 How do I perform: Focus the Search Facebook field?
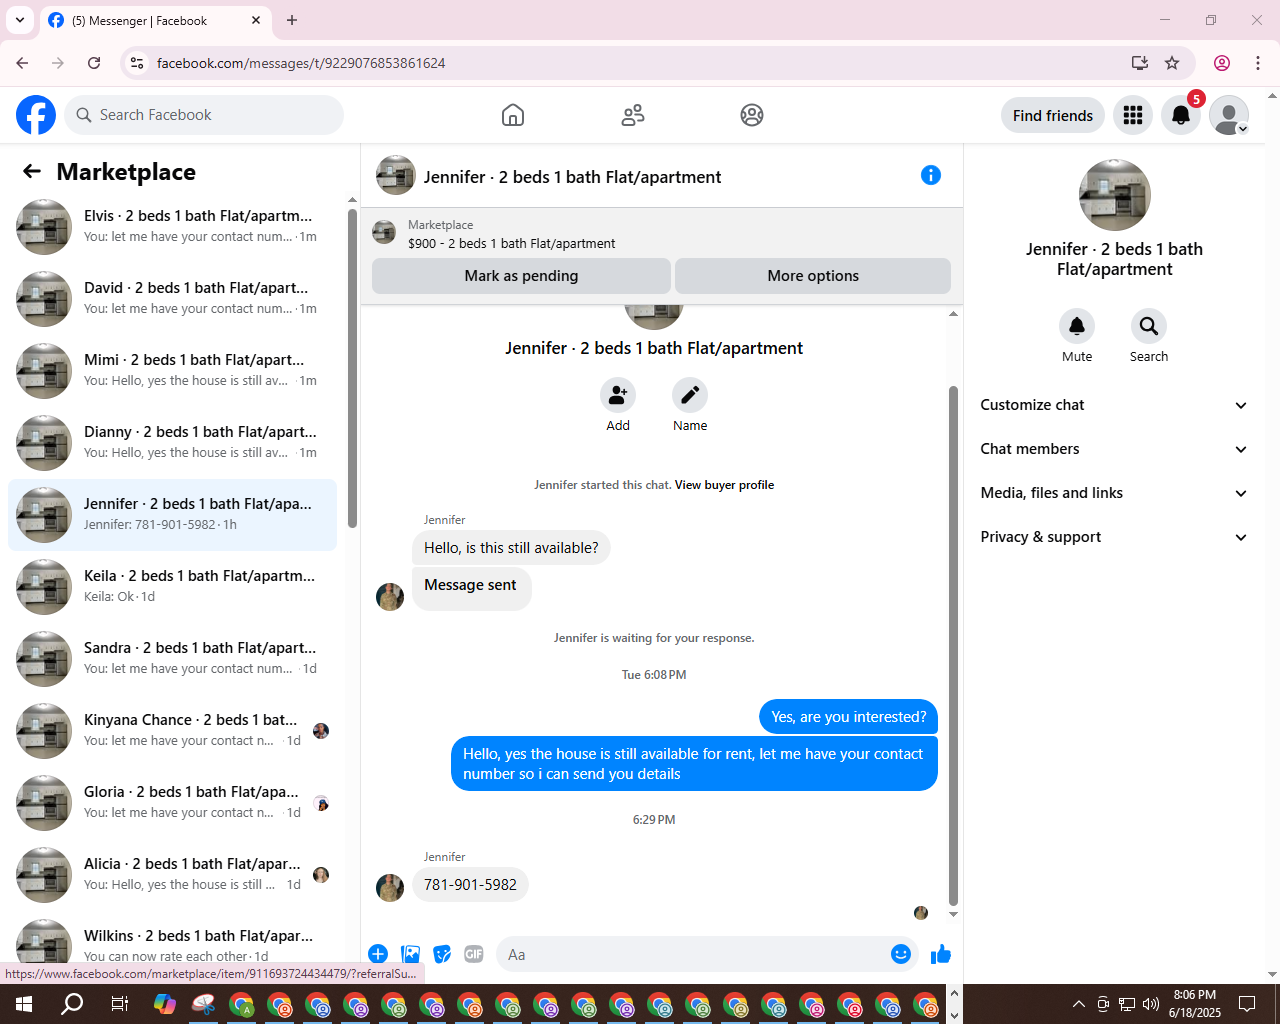coord(204,115)
